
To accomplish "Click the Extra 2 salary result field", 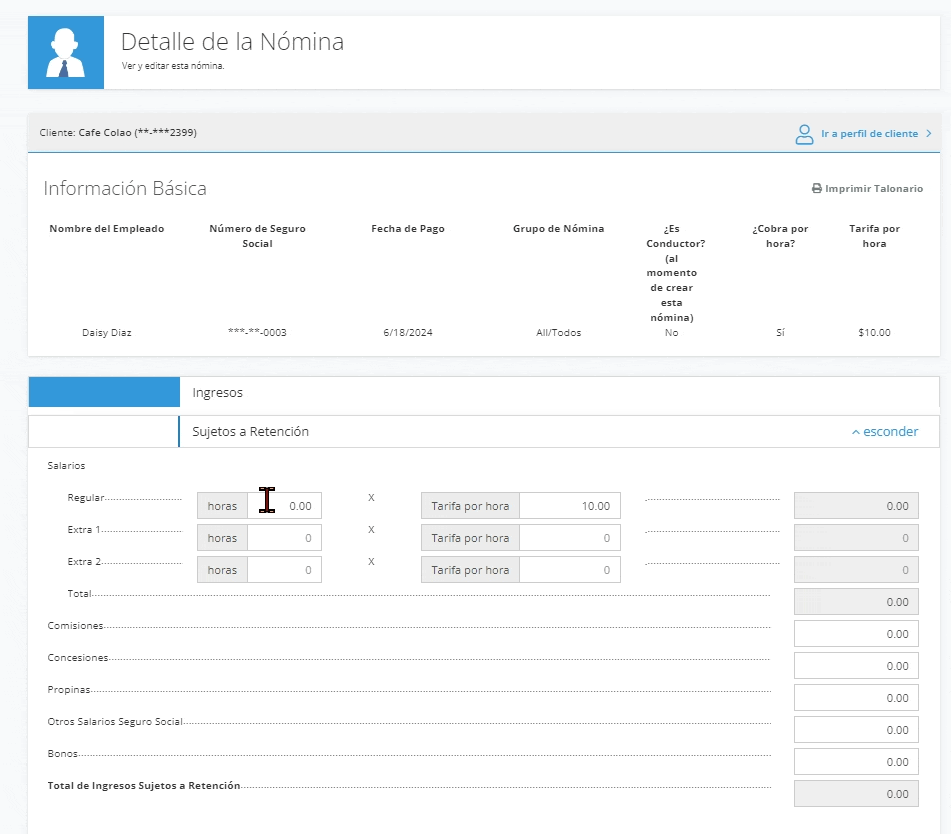I will click(x=856, y=570).
